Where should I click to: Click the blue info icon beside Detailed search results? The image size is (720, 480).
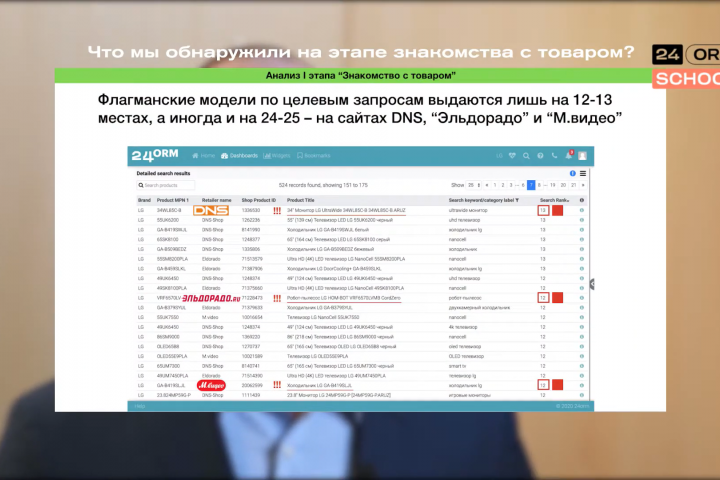point(573,173)
